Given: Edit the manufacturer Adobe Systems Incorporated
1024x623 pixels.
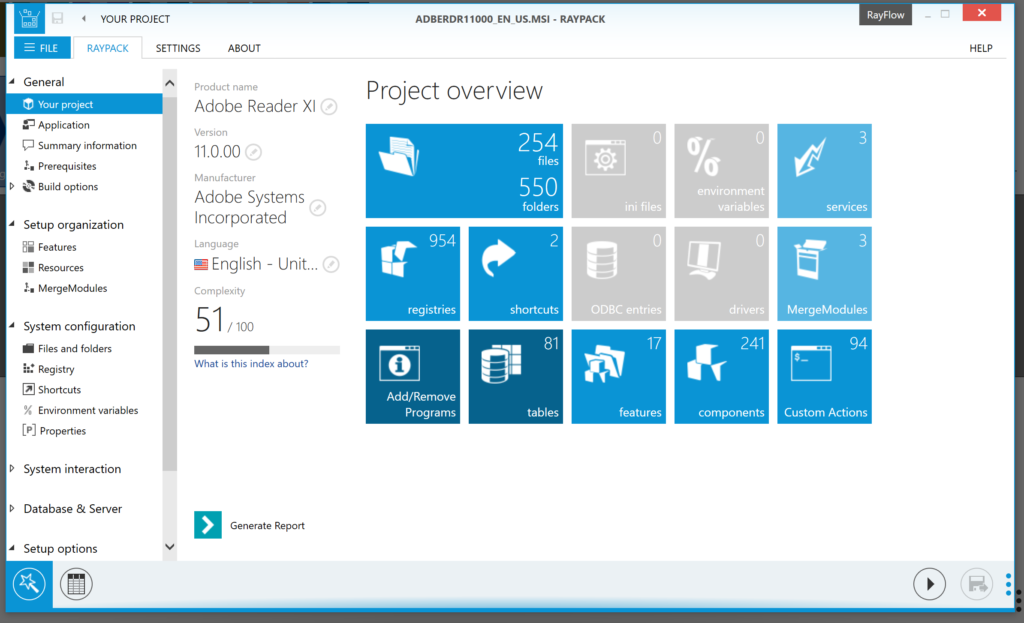Looking at the screenshot, I should [317, 208].
